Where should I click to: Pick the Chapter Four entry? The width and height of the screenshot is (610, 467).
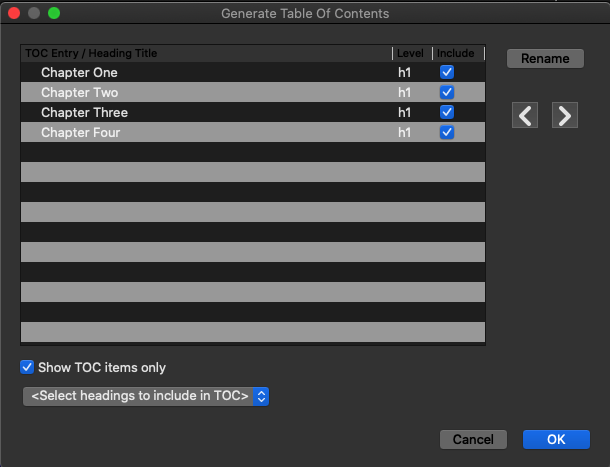pyautogui.click(x=82, y=132)
